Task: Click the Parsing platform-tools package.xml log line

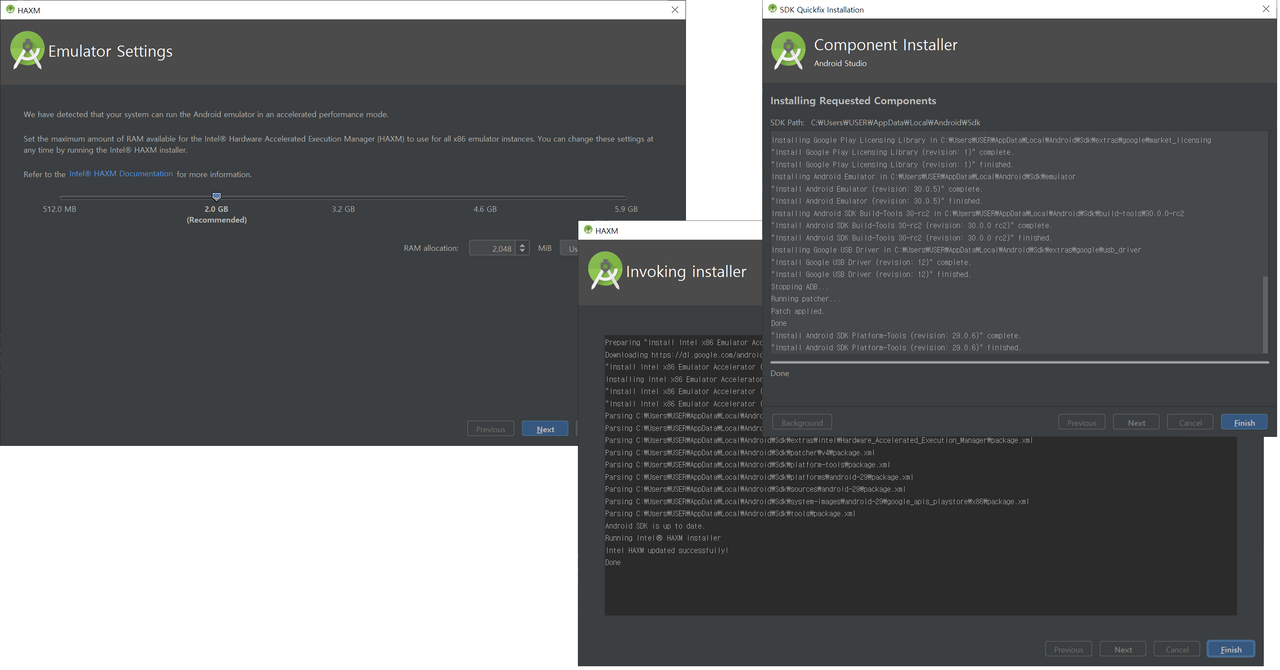Action: pyautogui.click(x=747, y=465)
